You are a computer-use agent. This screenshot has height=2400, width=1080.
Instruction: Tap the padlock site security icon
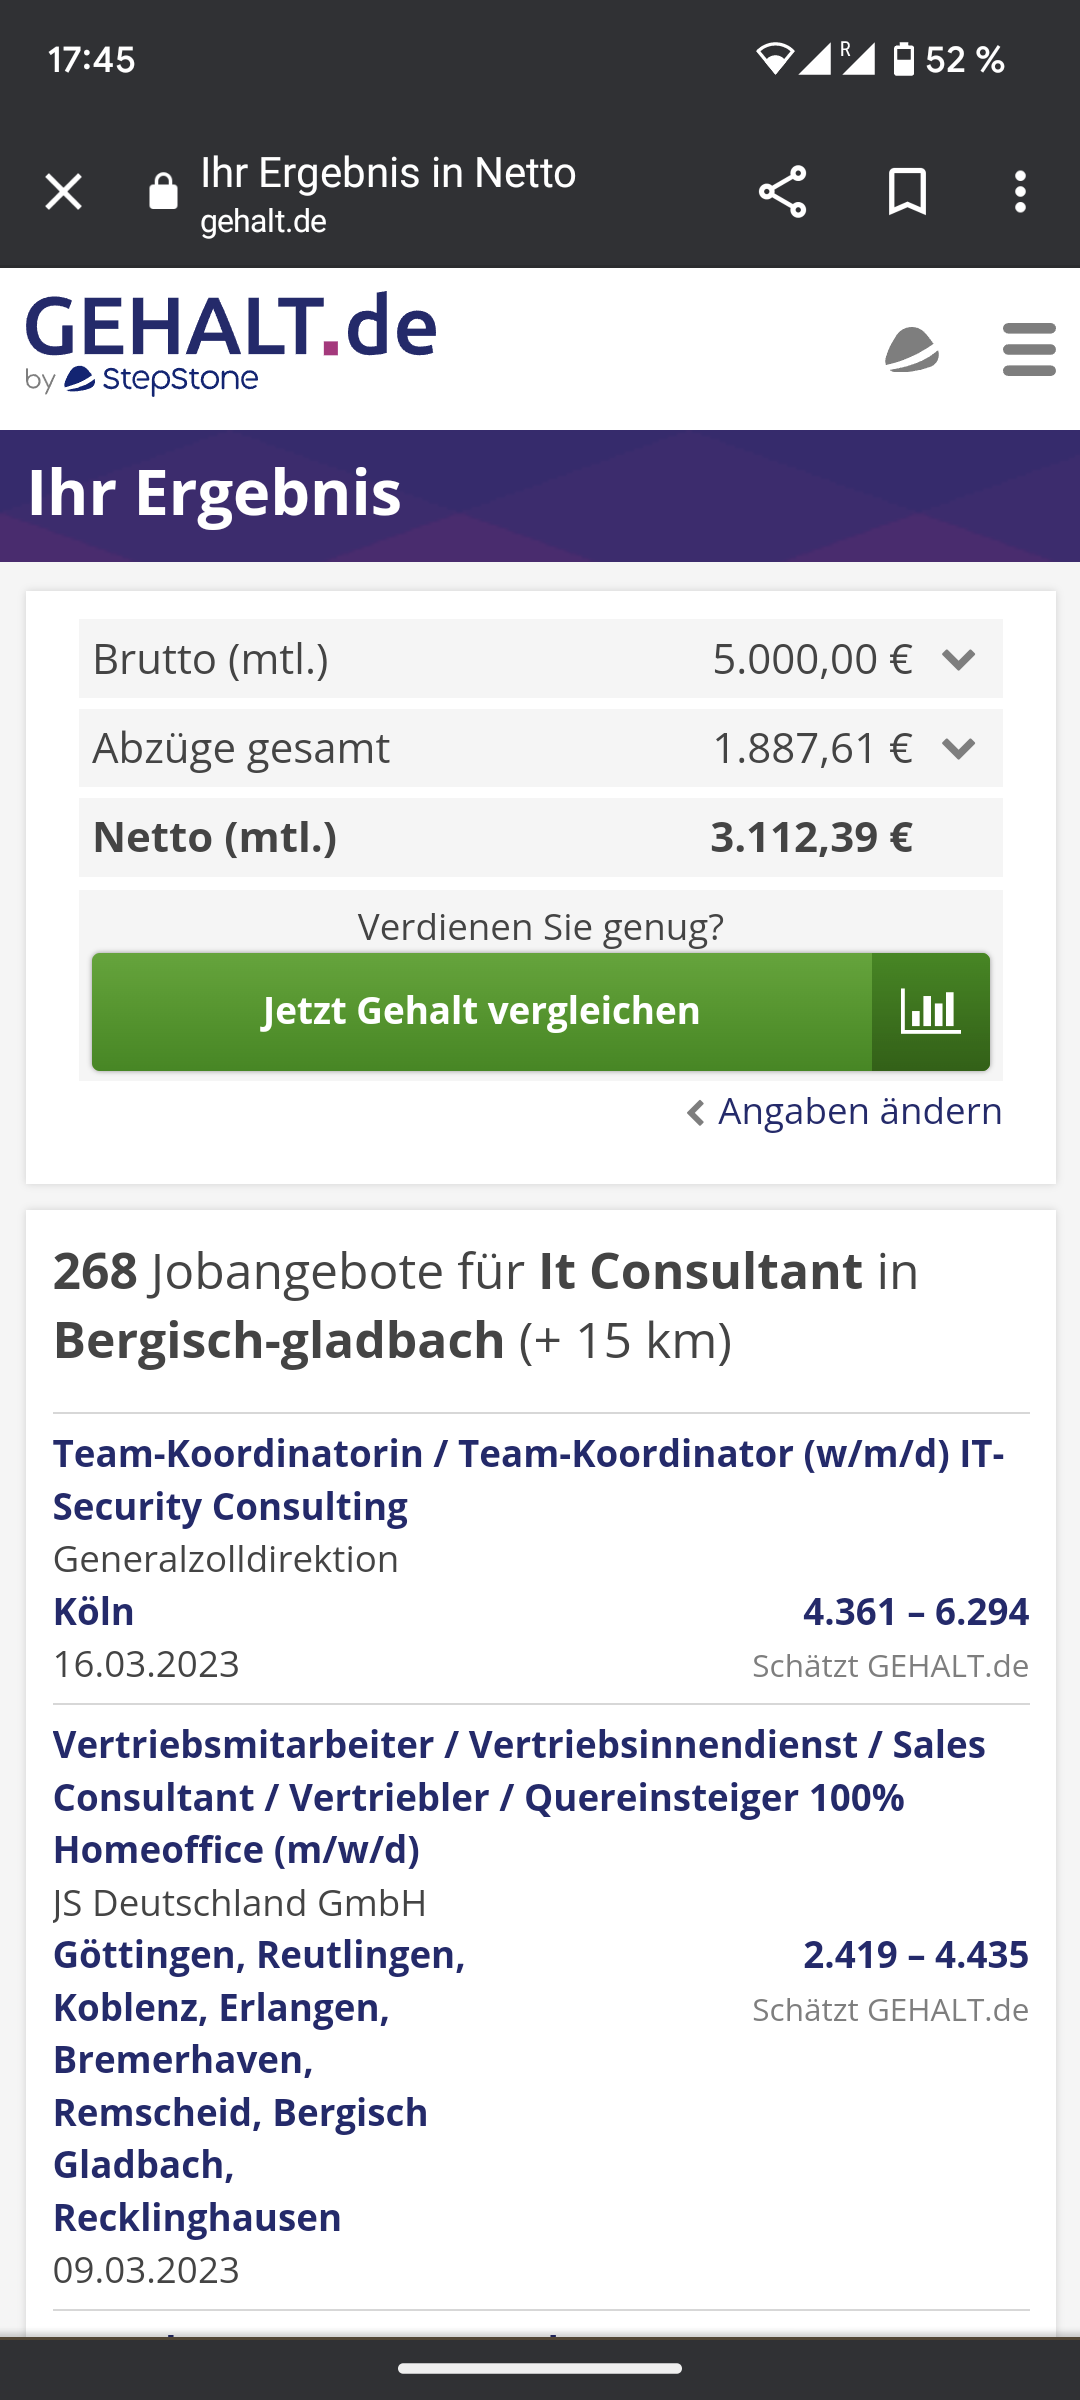pos(163,192)
